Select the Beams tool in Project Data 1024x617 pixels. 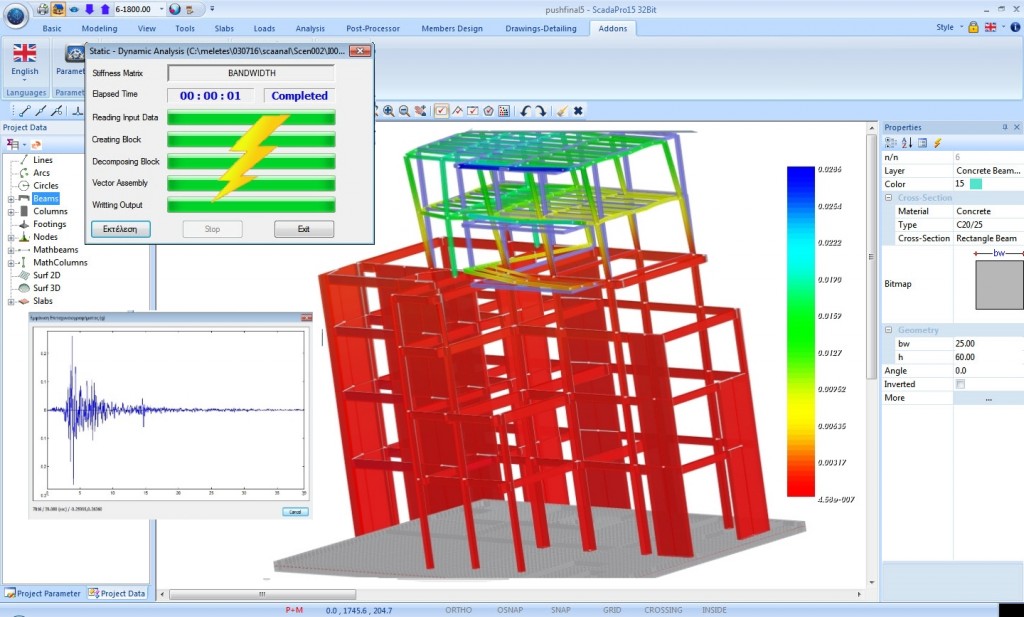(44, 198)
